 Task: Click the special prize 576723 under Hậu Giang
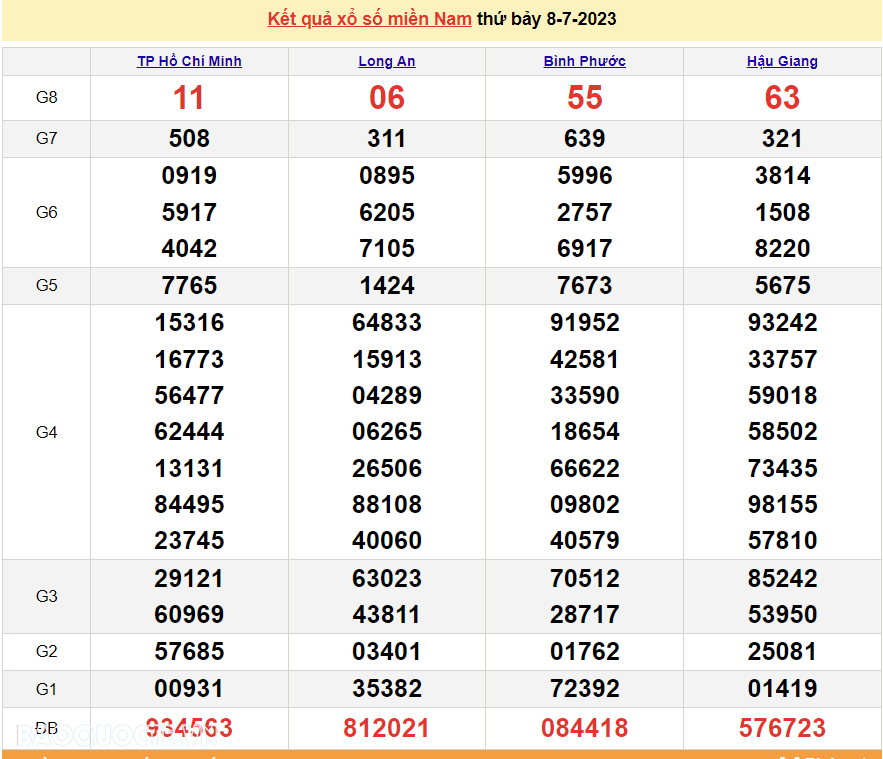coord(783,728)
